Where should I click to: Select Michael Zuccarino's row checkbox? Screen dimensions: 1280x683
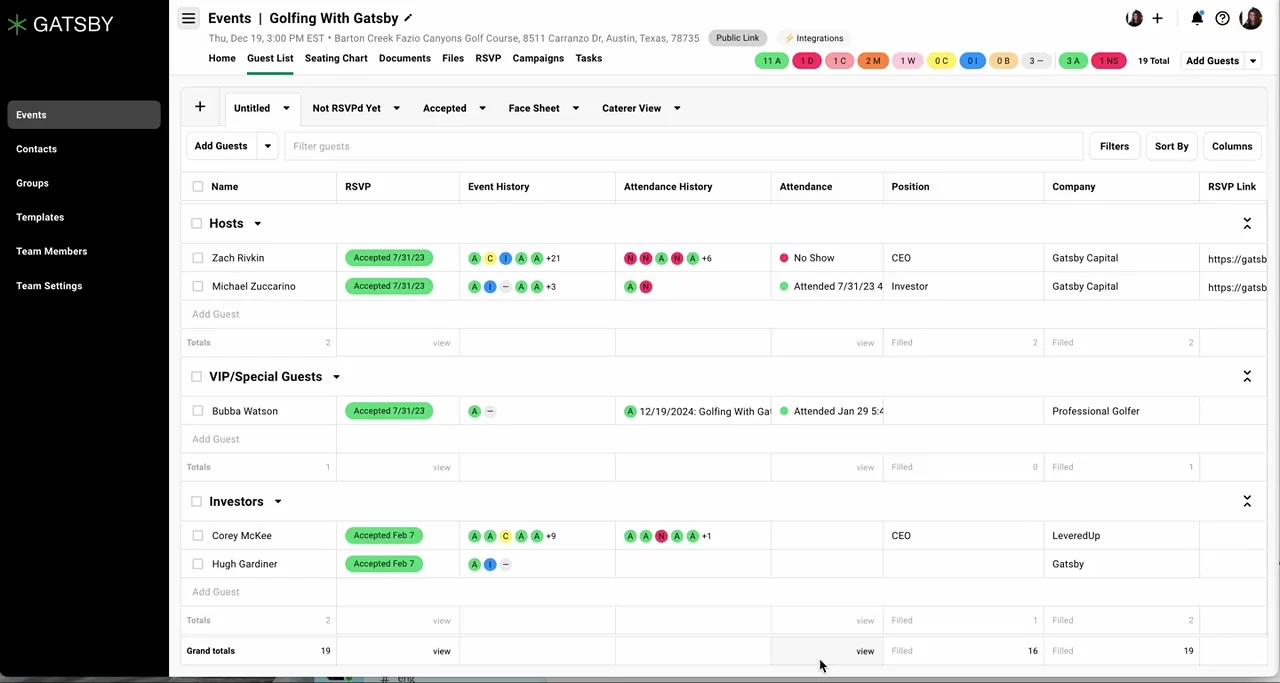pyautogui.click(x=197, y=286)
